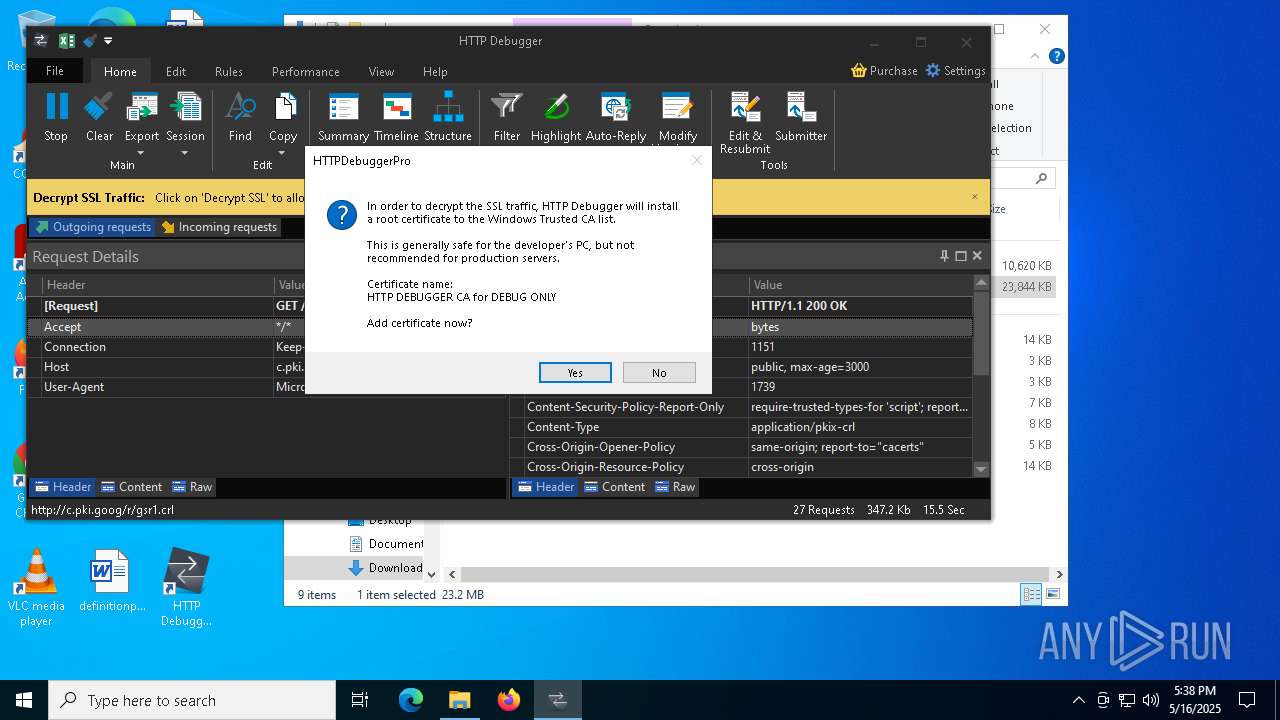Screen dimensions: 1280x720
Task: Select the Cross-Origin-Opener-Policy row
Action: click(741, 447)
